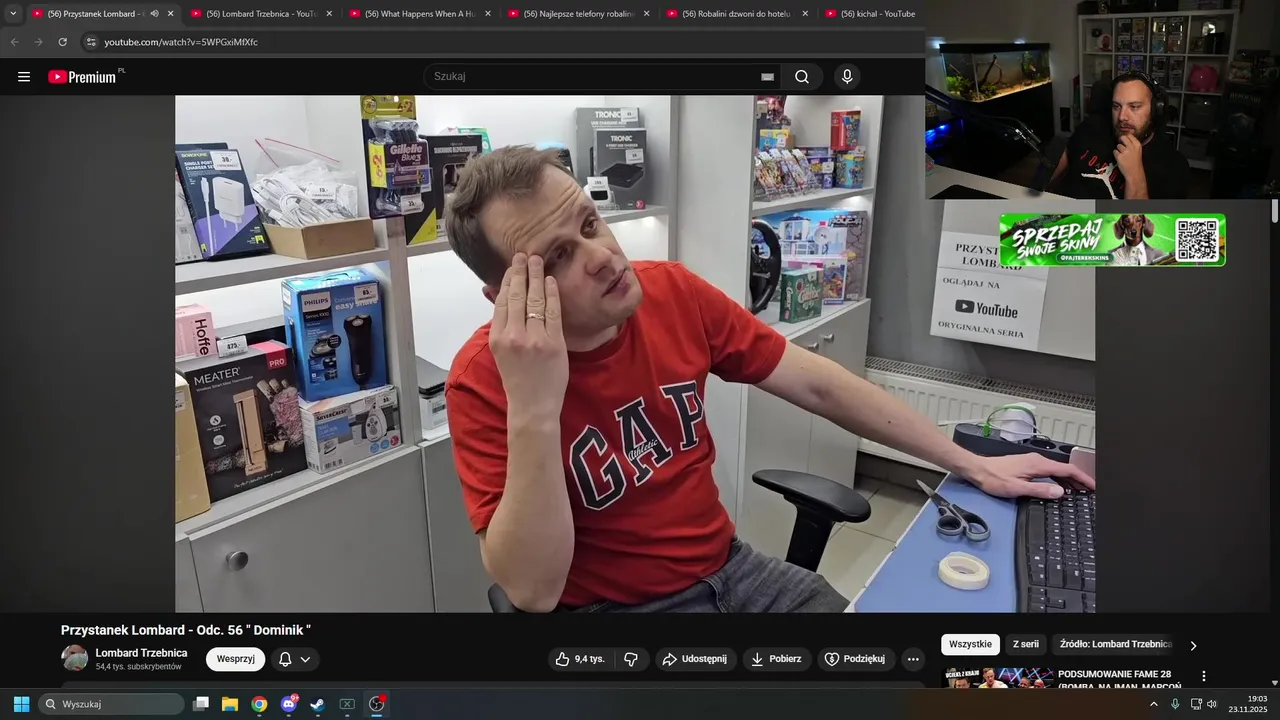The width and height of the screenshot is (1280, 720).
Task: Open Task View on taskbar
Action: coord(201,704)
